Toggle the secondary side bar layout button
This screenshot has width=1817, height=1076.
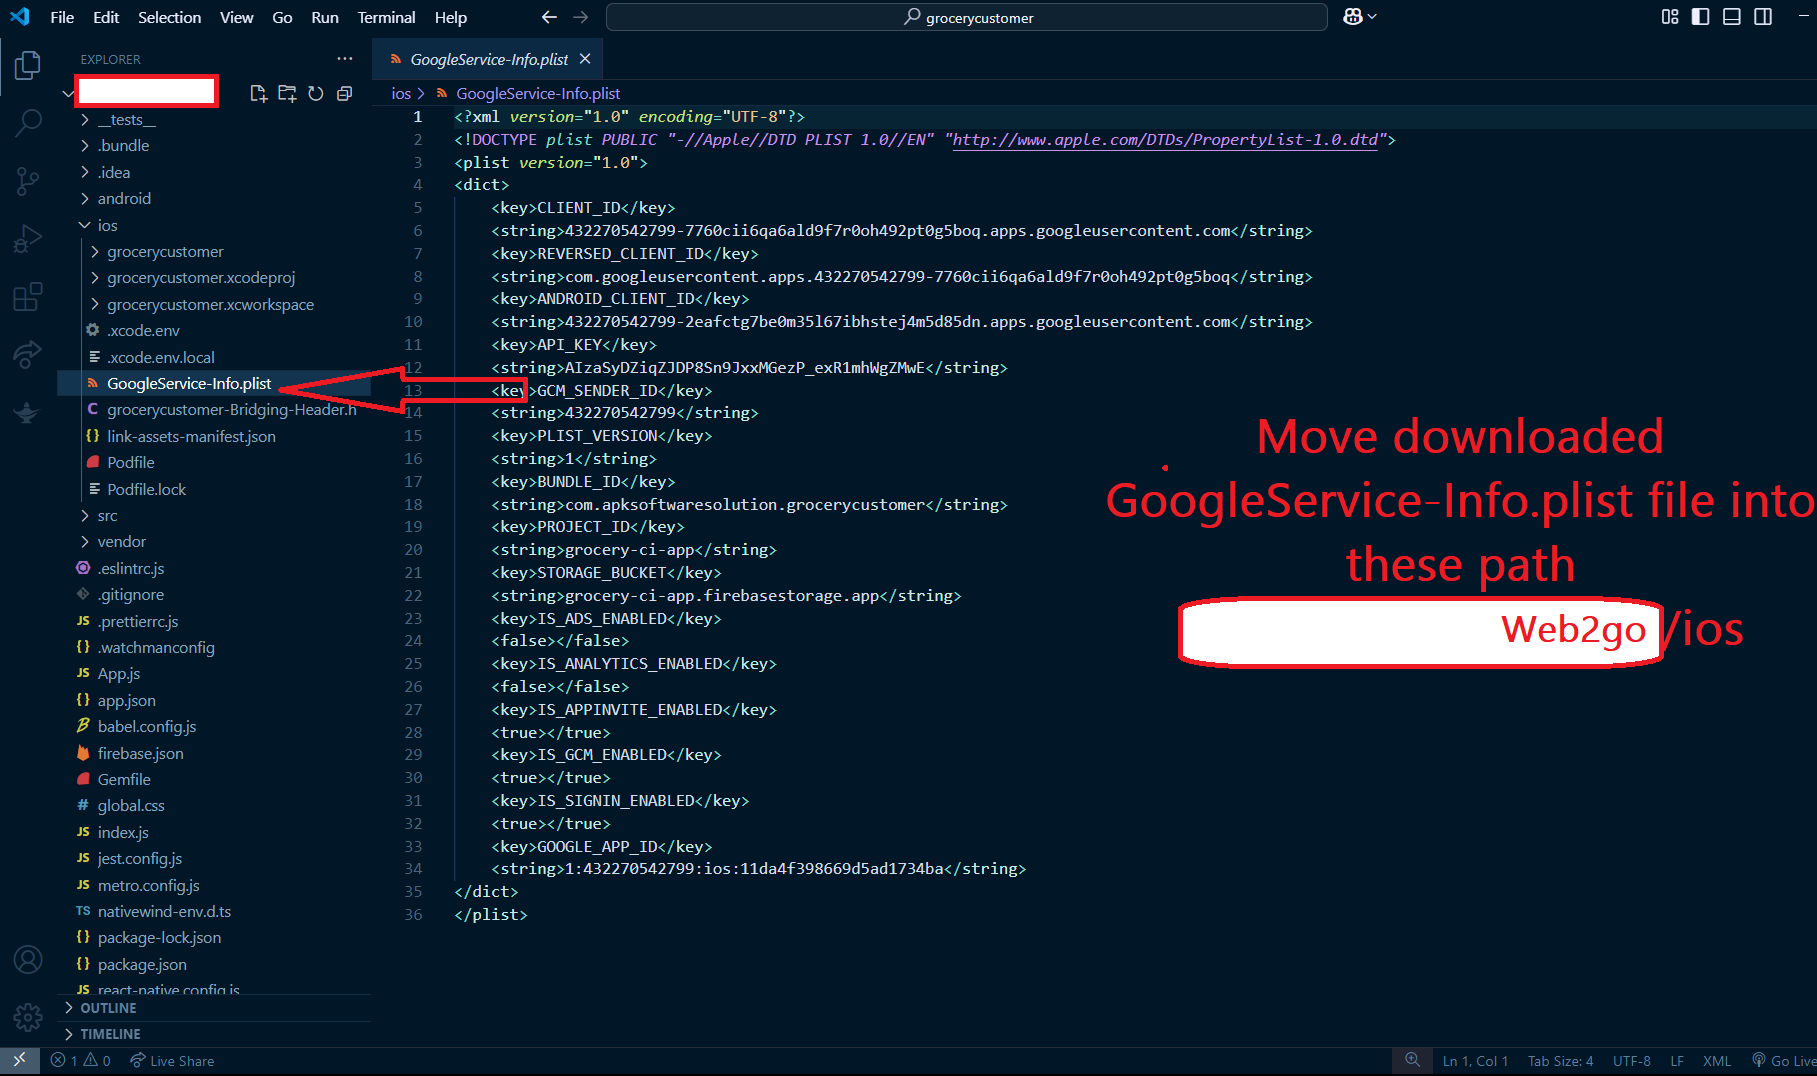point(1763,17)
